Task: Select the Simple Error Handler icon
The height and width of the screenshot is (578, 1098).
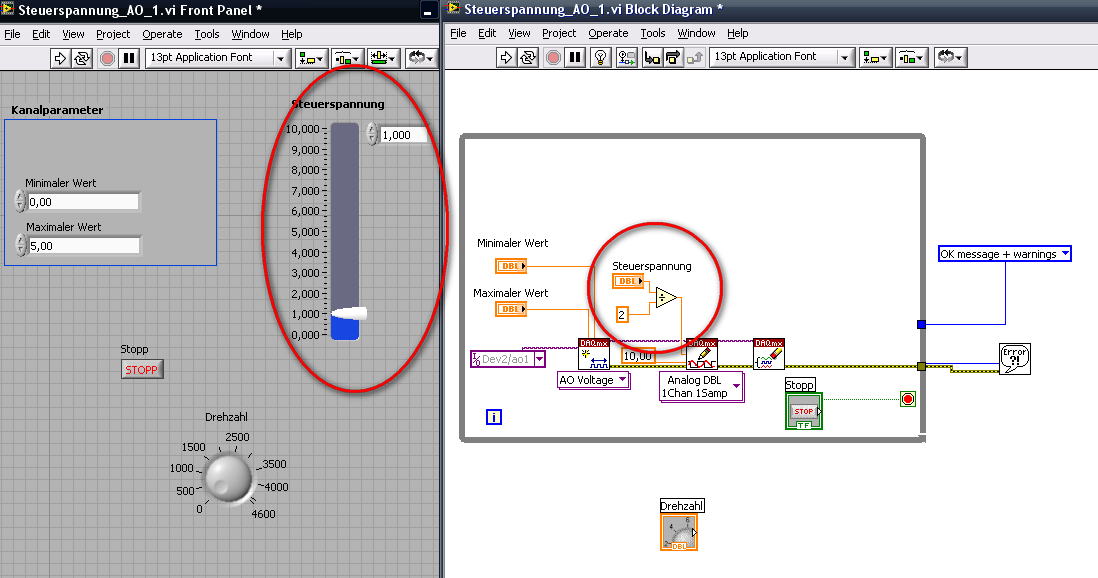Action: (x=1014, y=358)
